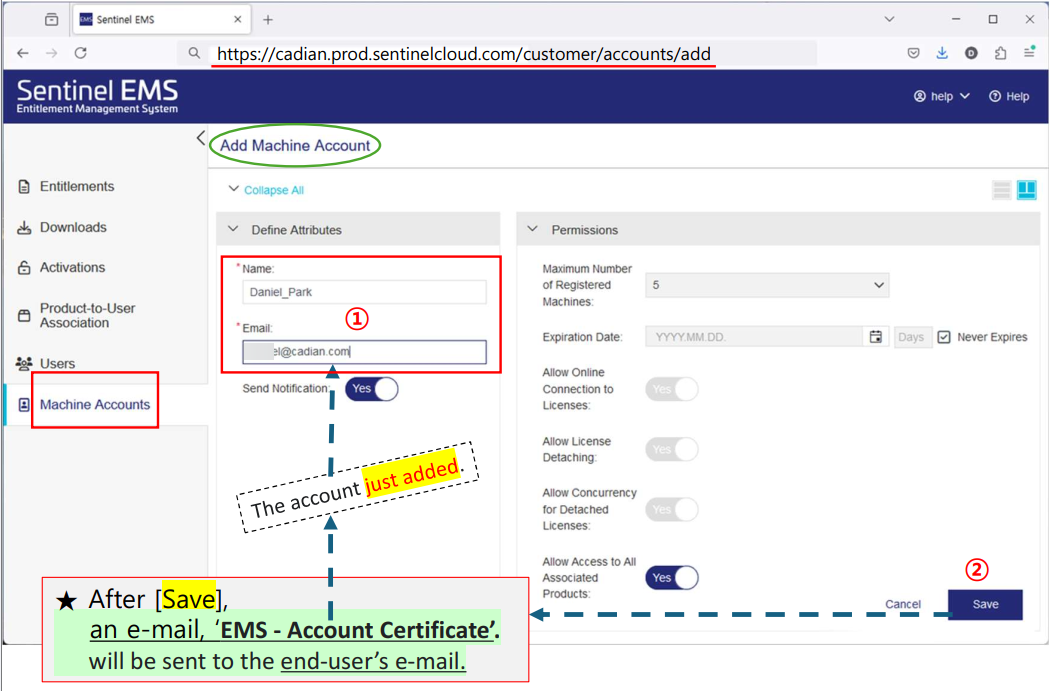
Task: Open Activations in the sidebar
Action: click(x=72, y=268)
